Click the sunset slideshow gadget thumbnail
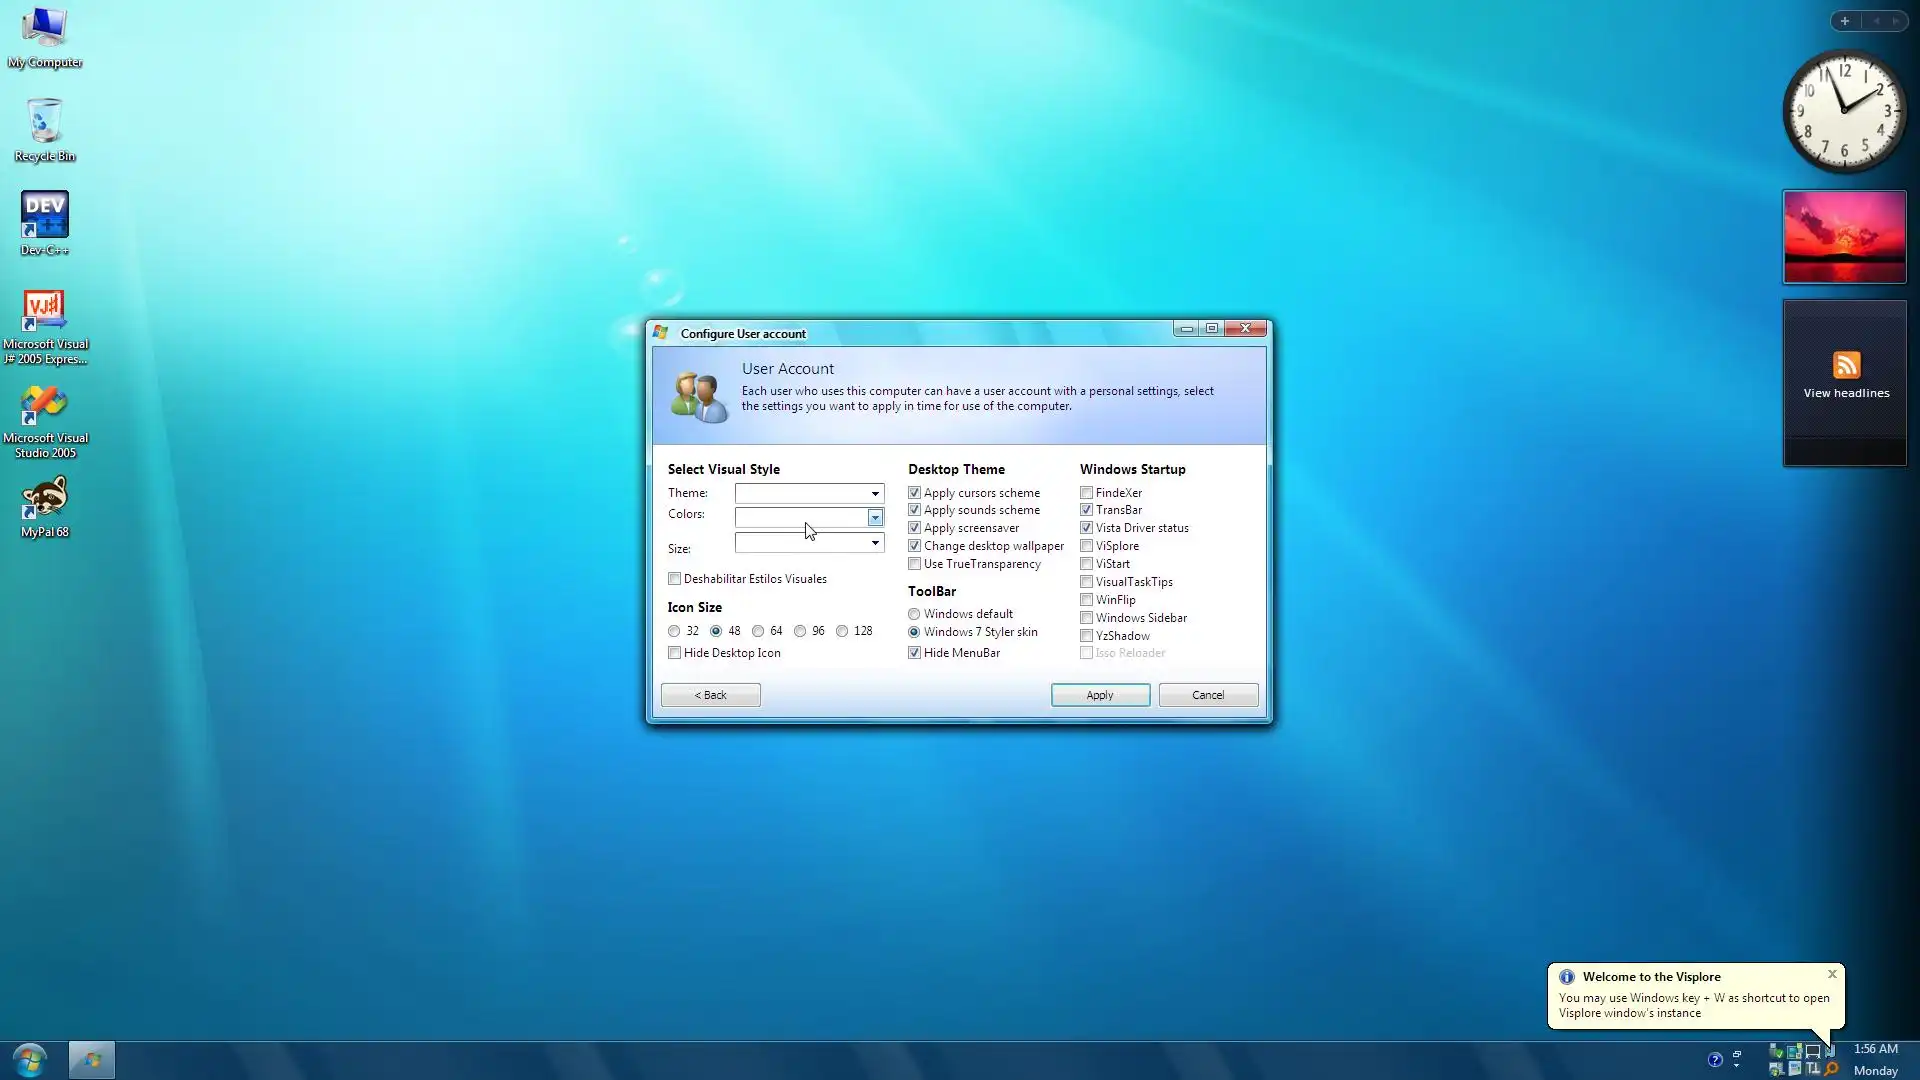Screen dimensions: 1920x1080 [x=1844, y=237]
